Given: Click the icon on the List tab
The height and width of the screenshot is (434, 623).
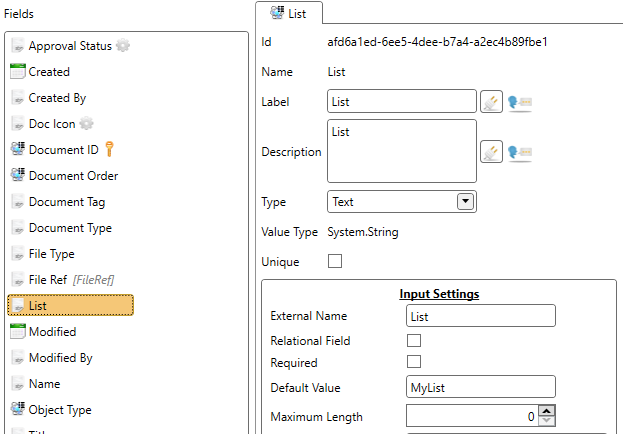Looking at the screenshot, I should click(x=277, y=13).
